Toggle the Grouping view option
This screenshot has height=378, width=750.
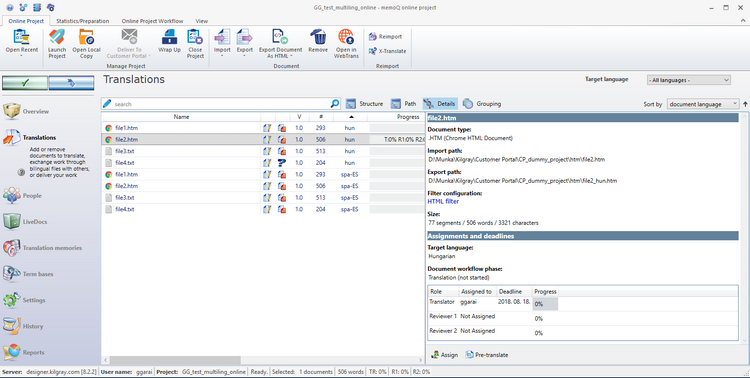(x=482, y=103)
